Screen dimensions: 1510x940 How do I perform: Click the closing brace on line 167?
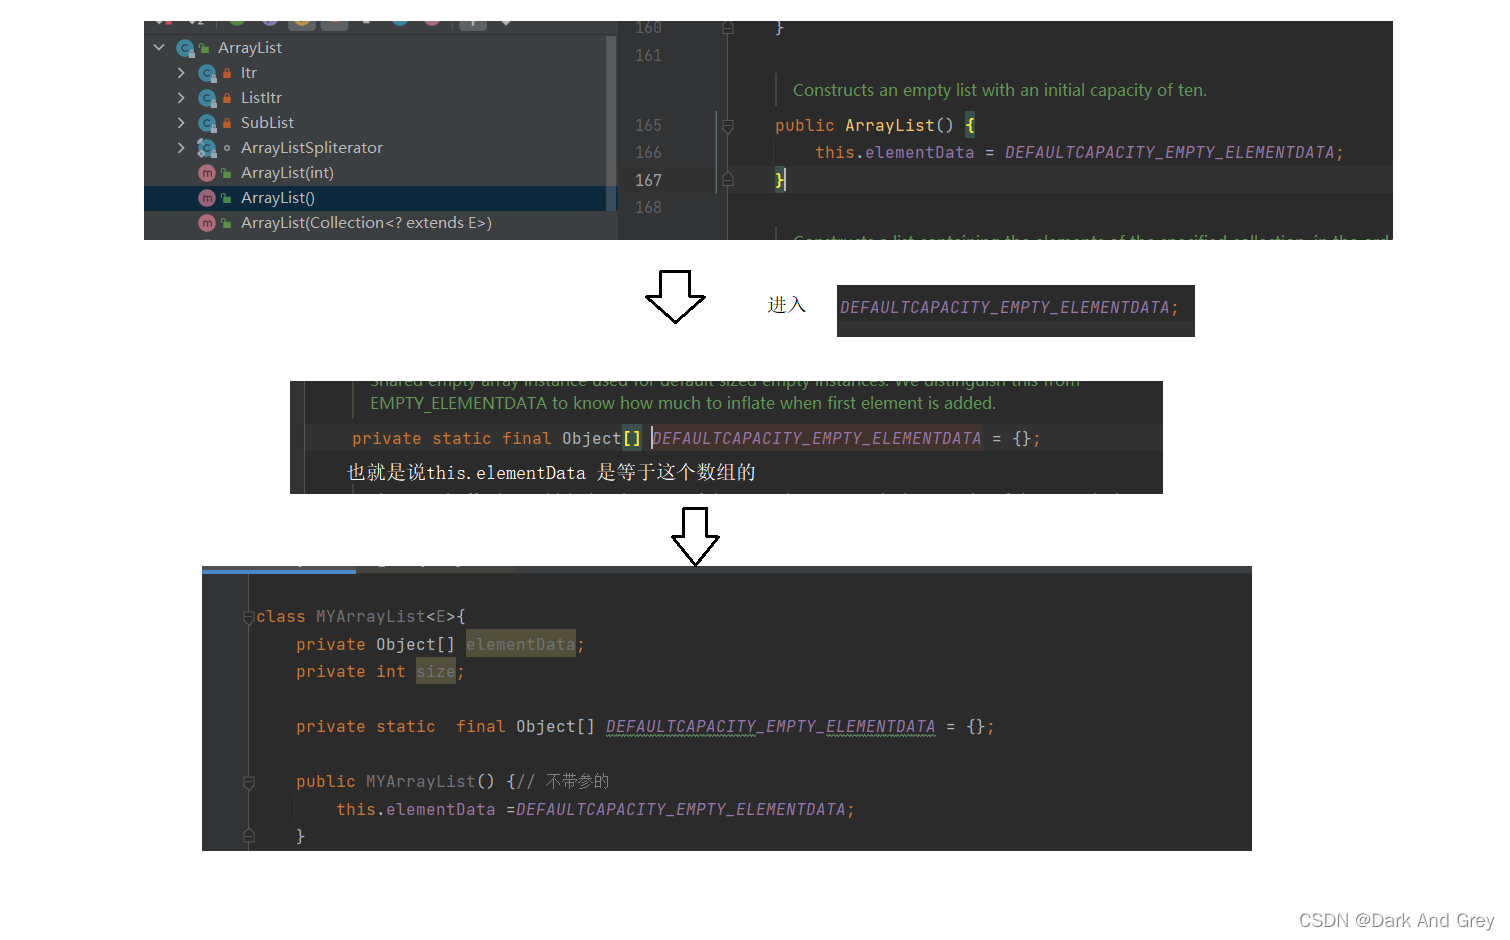780,180
